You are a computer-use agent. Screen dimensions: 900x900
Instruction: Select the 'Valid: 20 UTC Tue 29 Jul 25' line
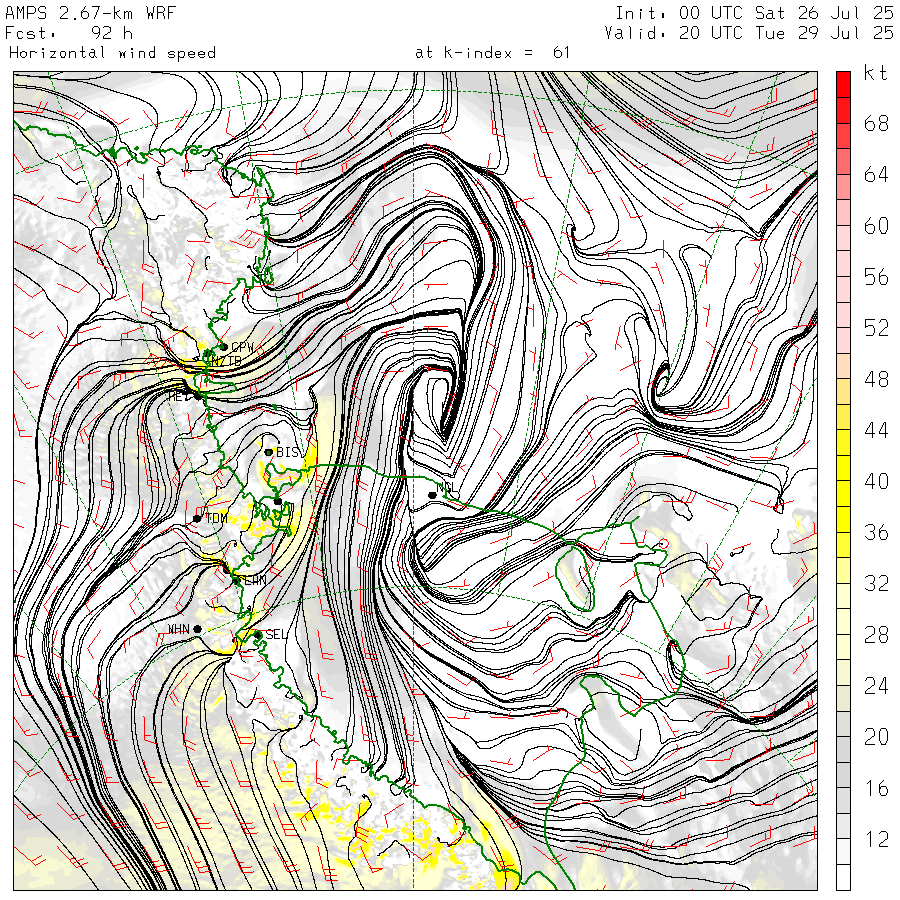[749, 33]
